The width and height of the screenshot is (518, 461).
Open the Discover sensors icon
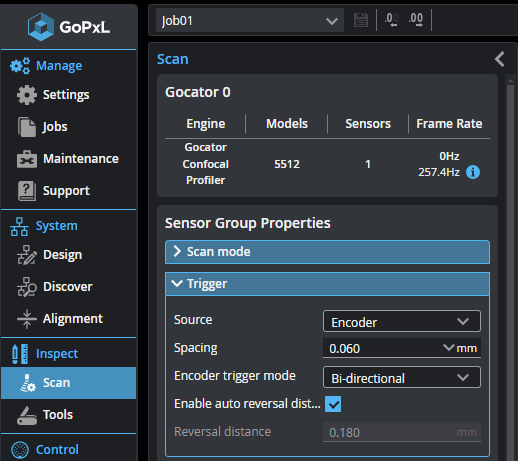point(27,287)
